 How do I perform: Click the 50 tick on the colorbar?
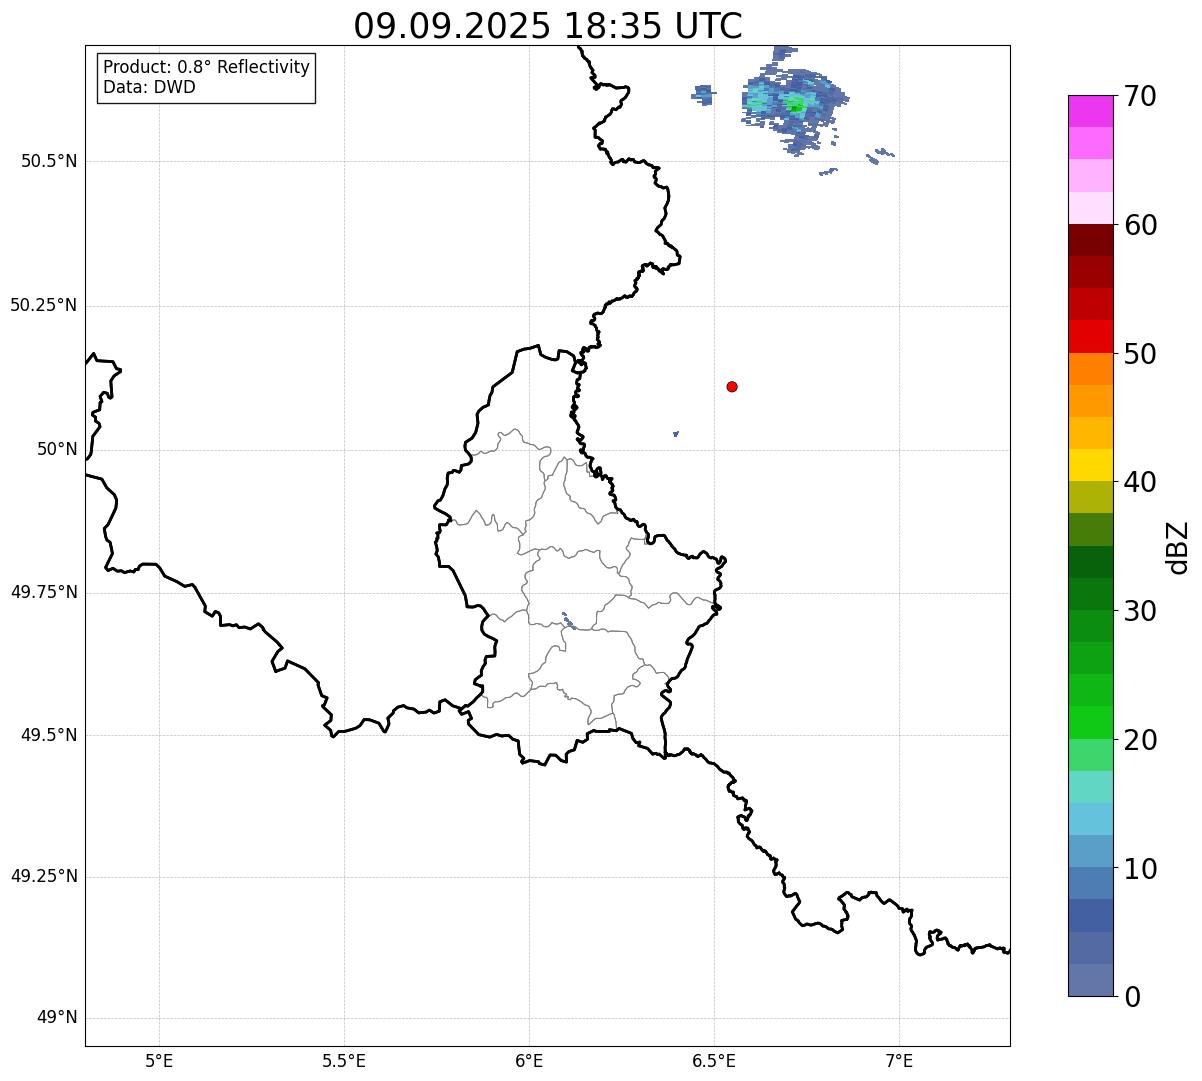[x=1140, y=354]
